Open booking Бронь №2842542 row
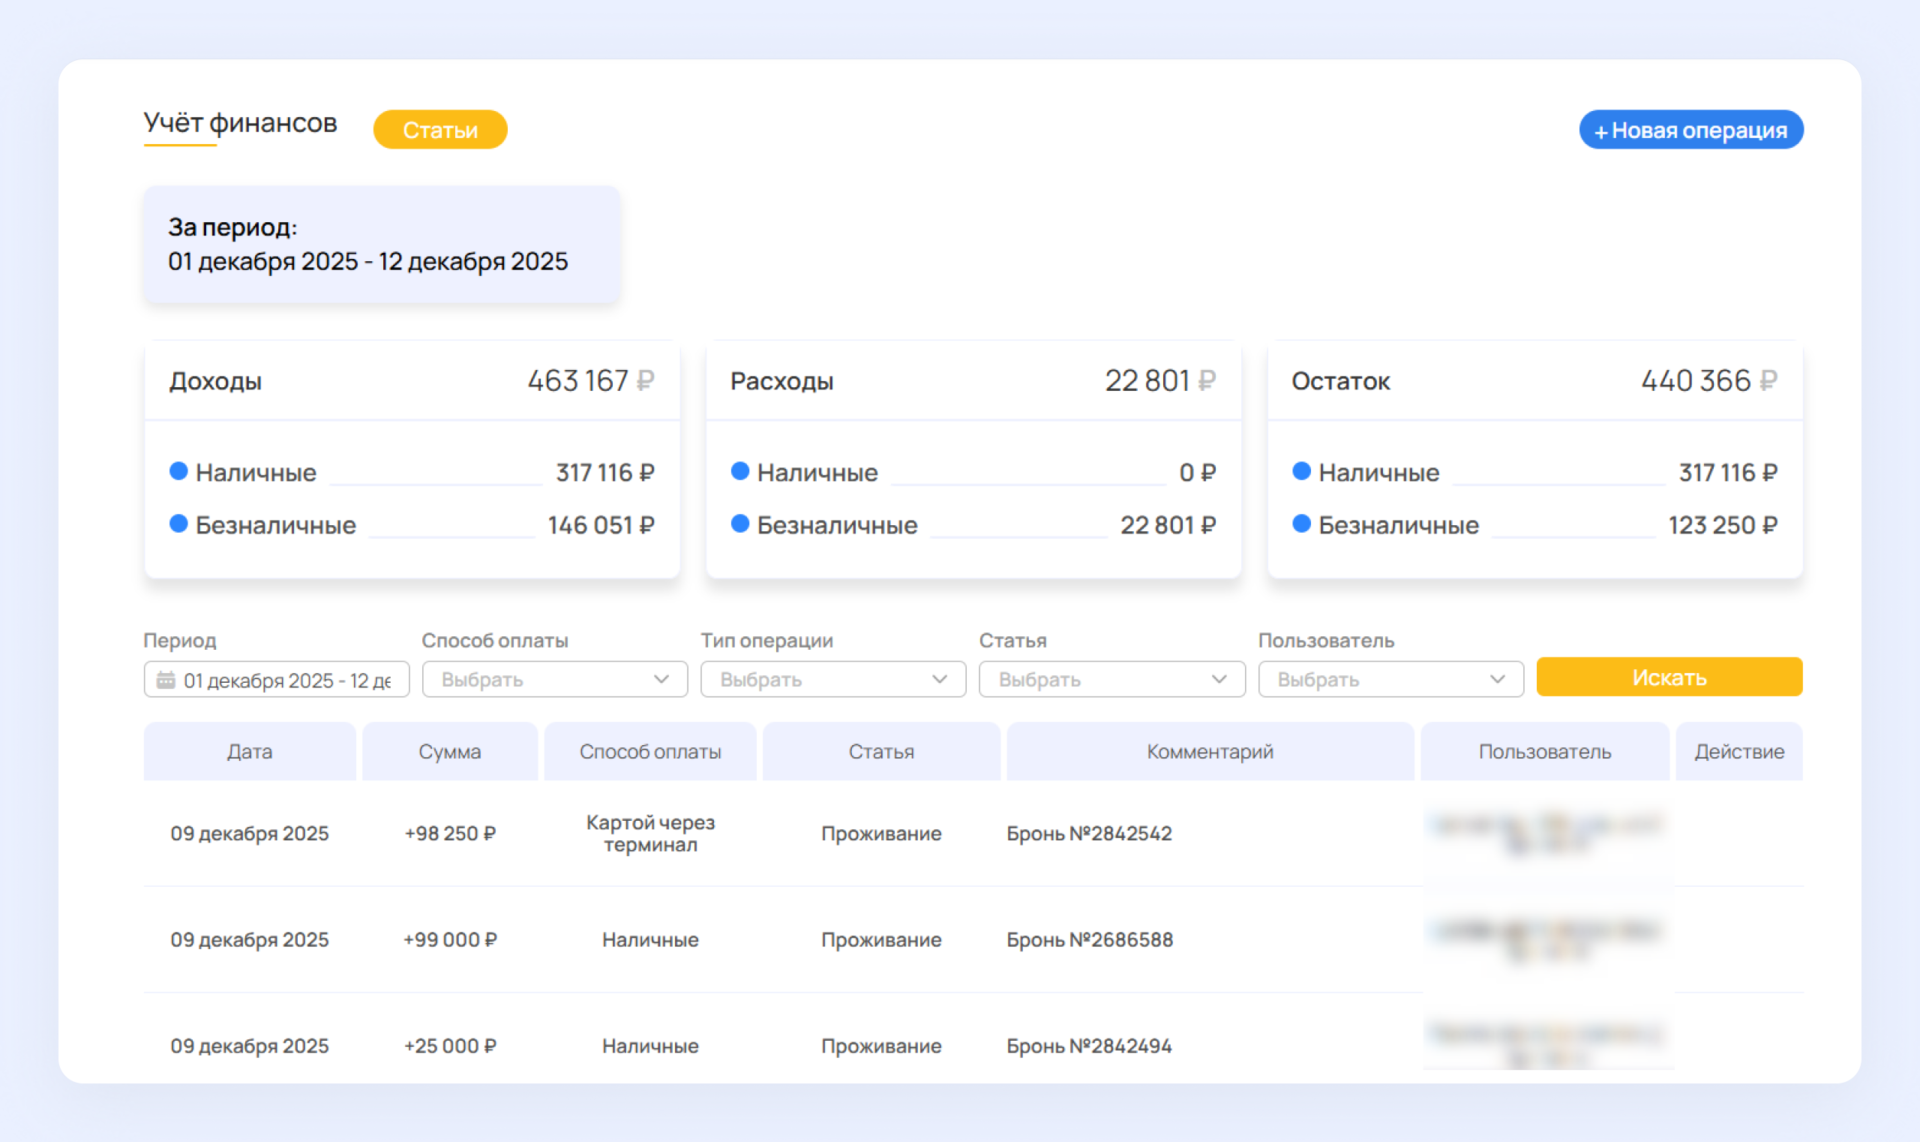The height and width of the screenshot is (1142, 1920). click(x=1089, y=833)
